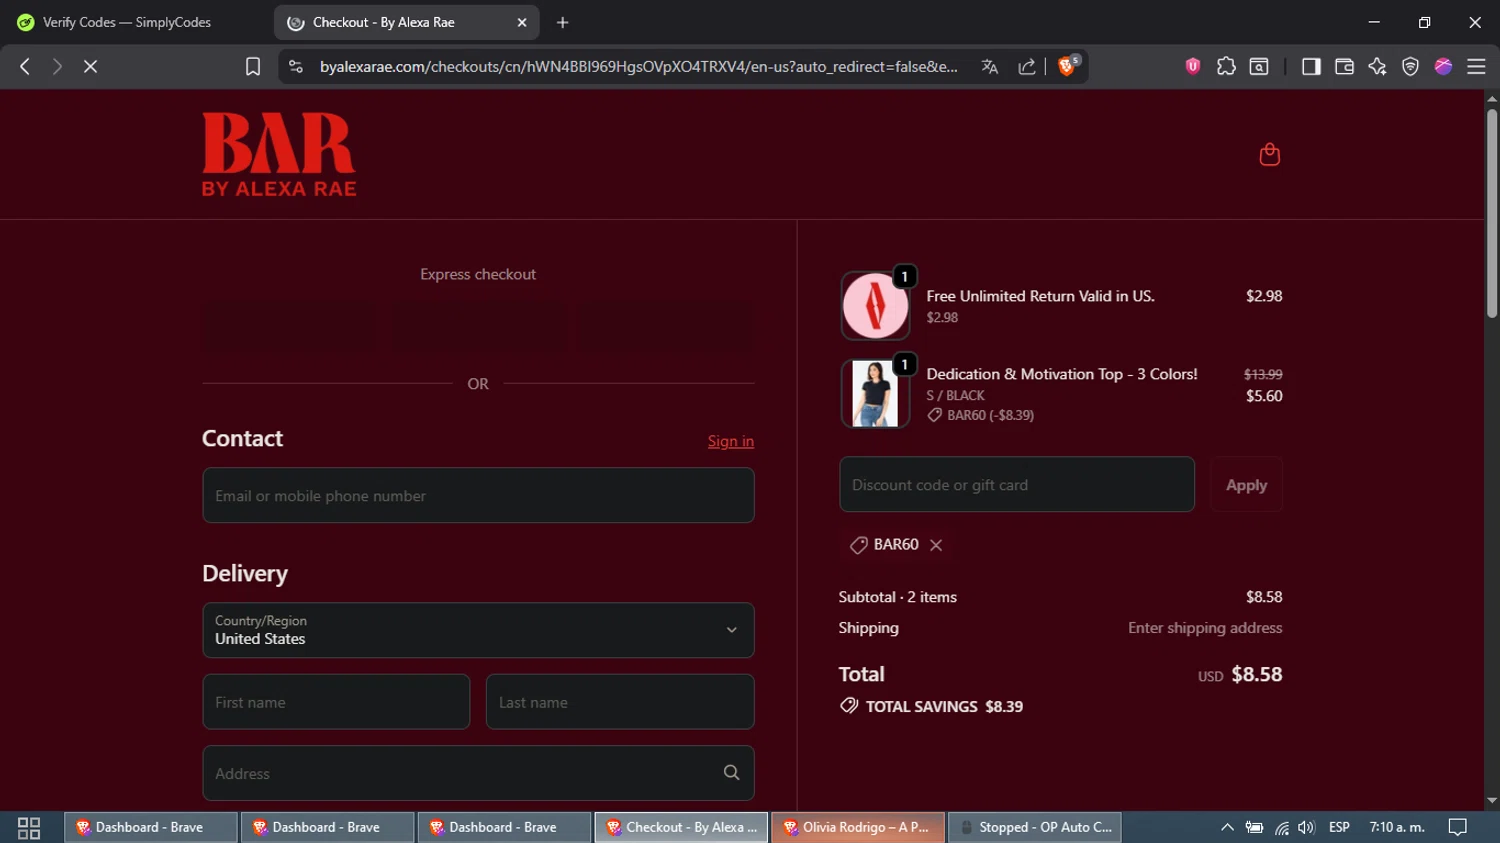This screenshot has height=843, width=1500.
Task: Open the Free Unlimited Return product thumbnail
Action: click(875, 306)
